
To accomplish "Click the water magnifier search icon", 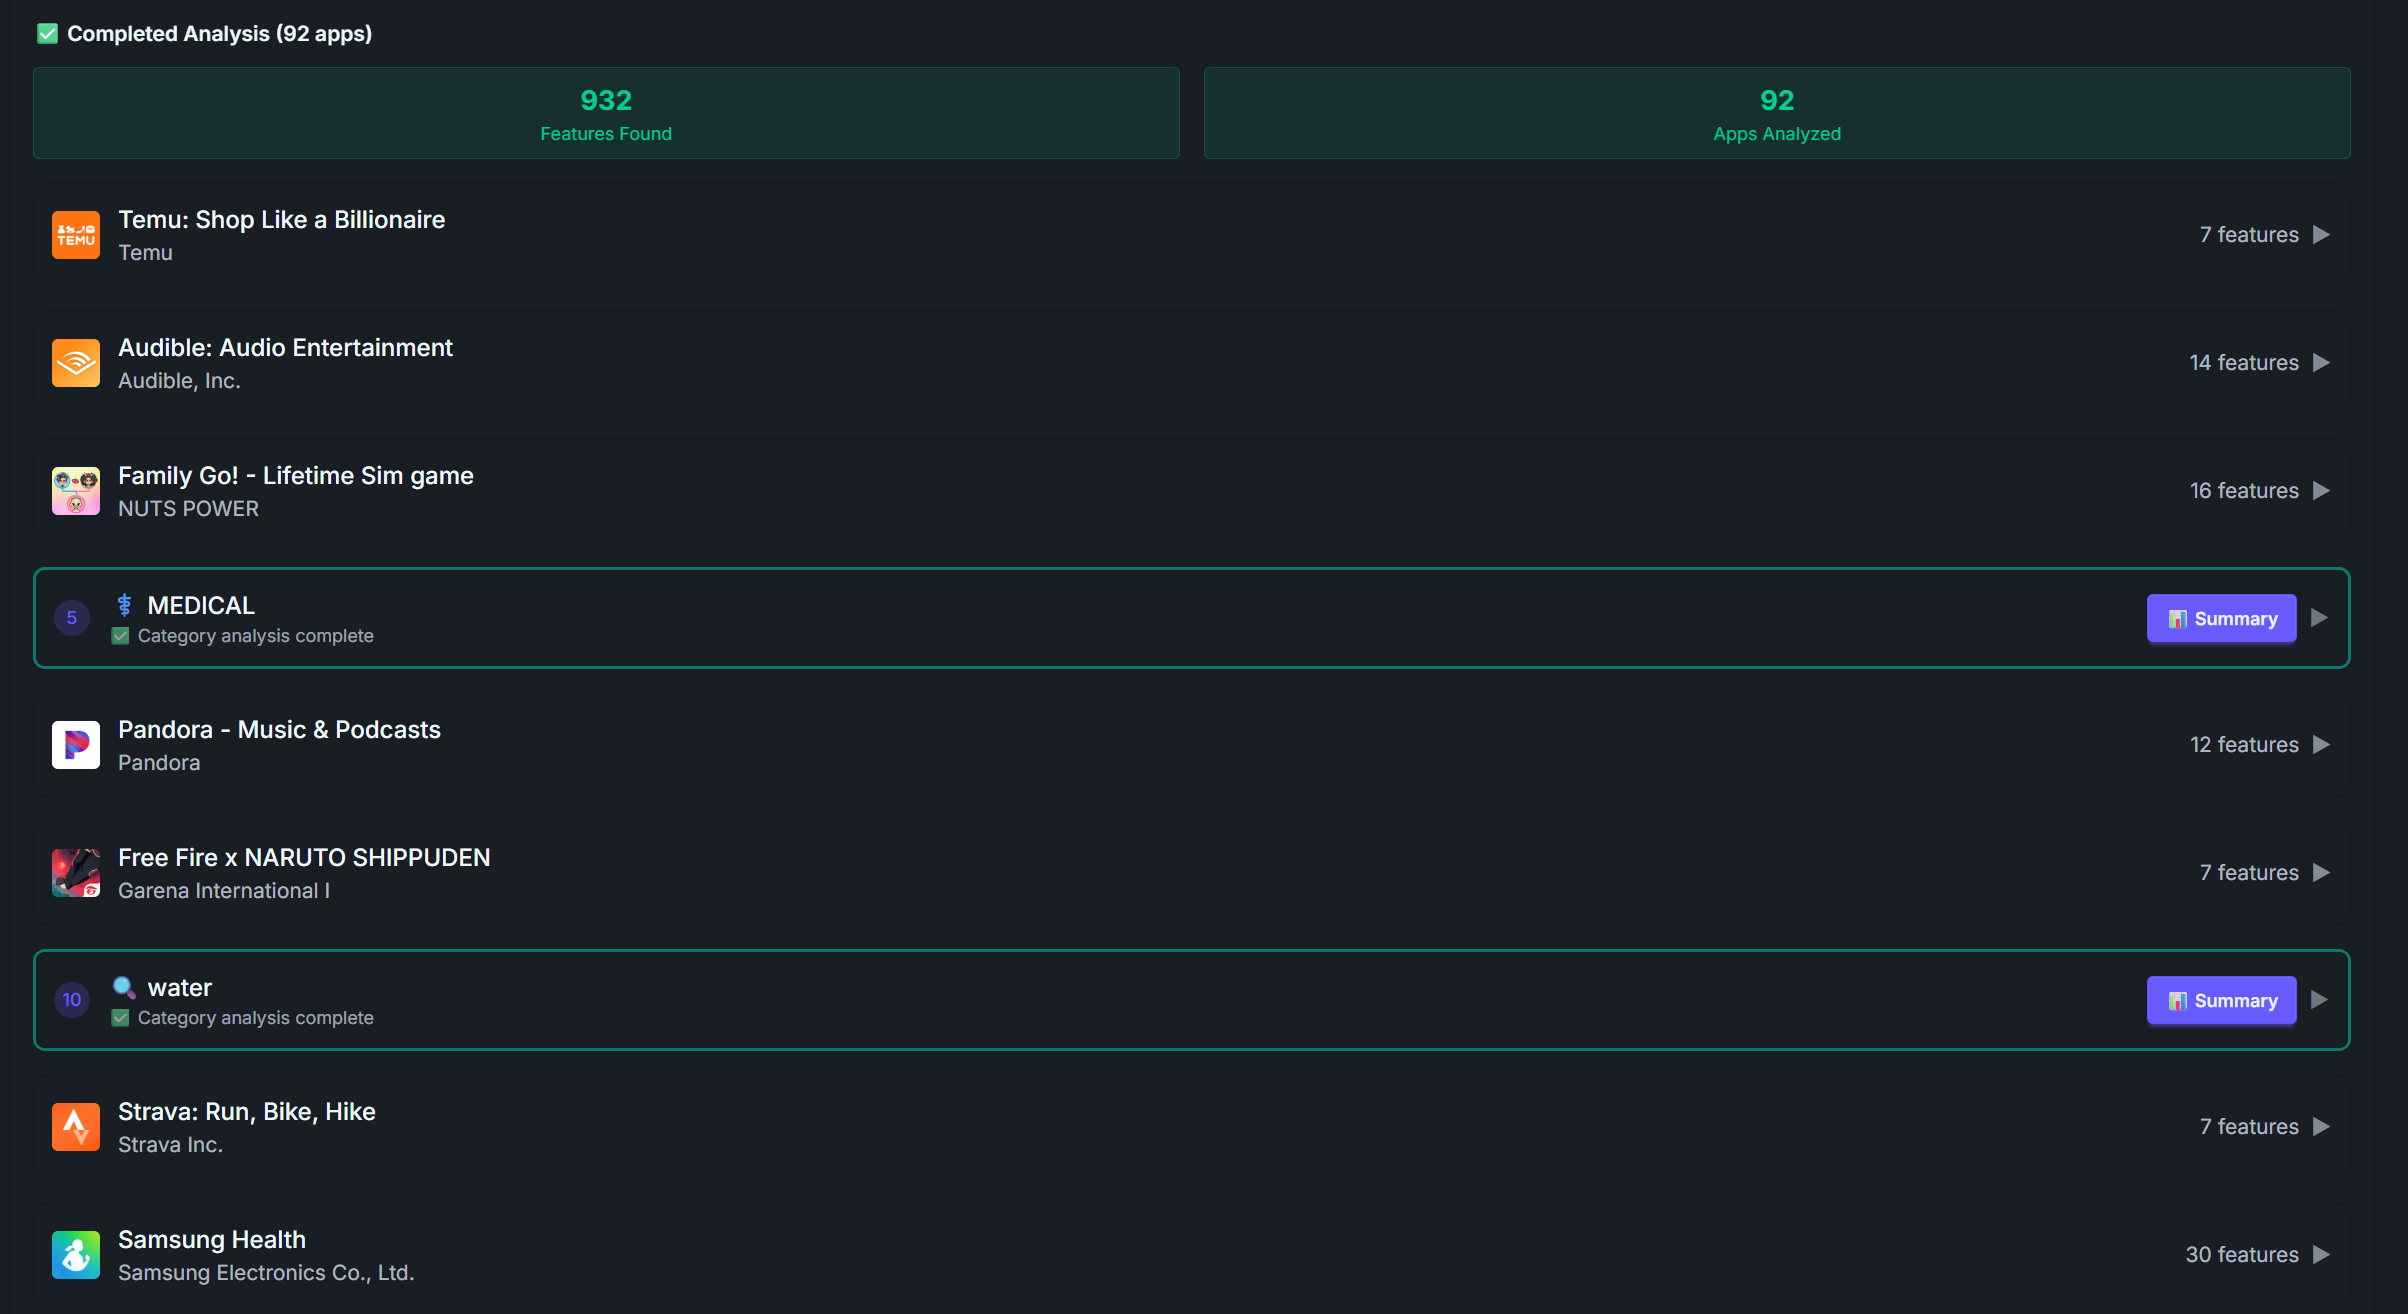I will [x=124, y=987].
